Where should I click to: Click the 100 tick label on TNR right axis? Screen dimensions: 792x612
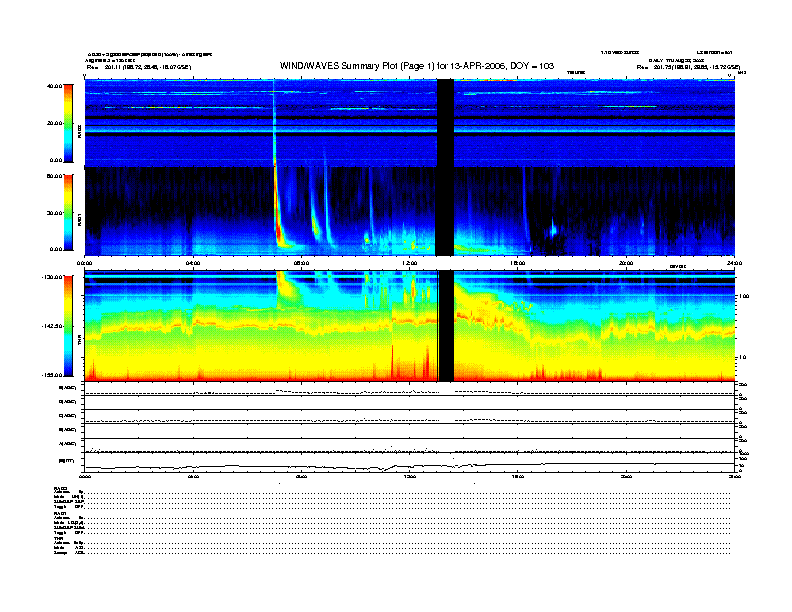[743, 296]
